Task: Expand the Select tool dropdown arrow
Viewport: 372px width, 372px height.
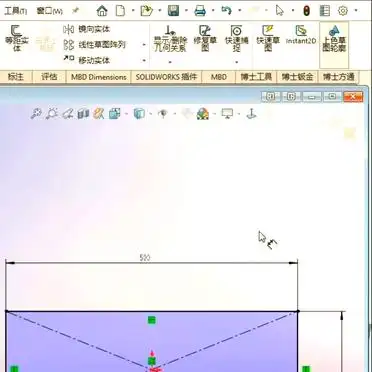Action: point(293,10)
